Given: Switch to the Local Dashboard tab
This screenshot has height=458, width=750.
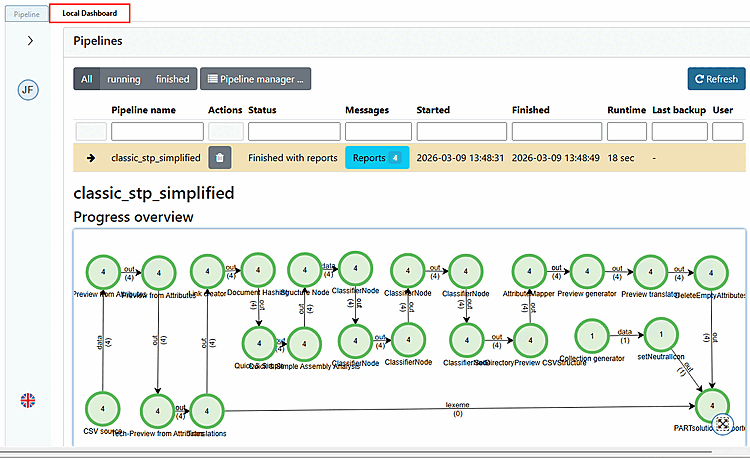Looking at the screenshot, I should 89,13.
